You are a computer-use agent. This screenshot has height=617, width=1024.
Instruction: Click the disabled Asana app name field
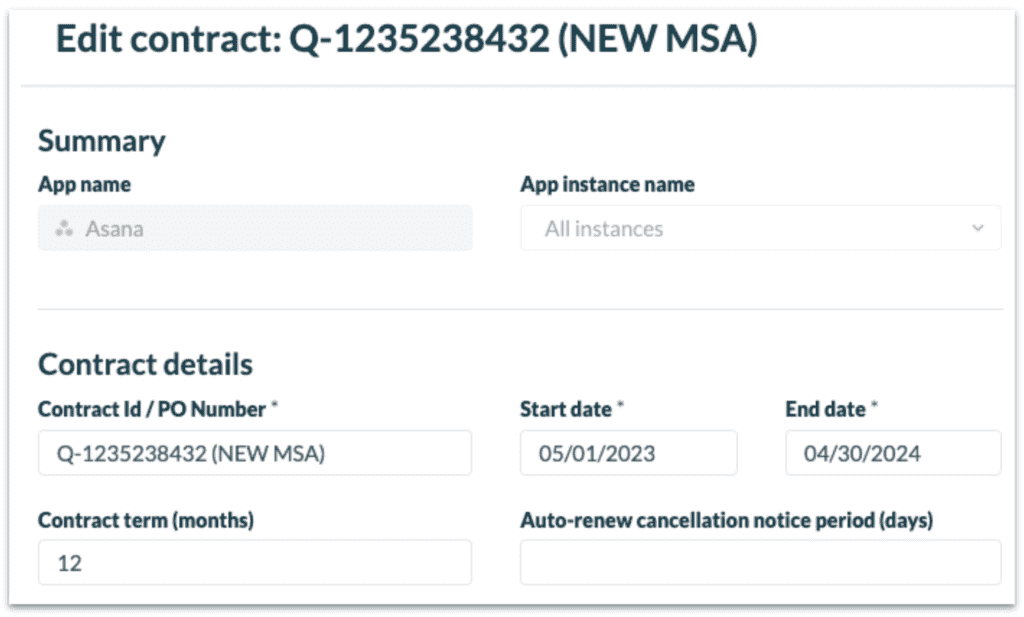255,228
